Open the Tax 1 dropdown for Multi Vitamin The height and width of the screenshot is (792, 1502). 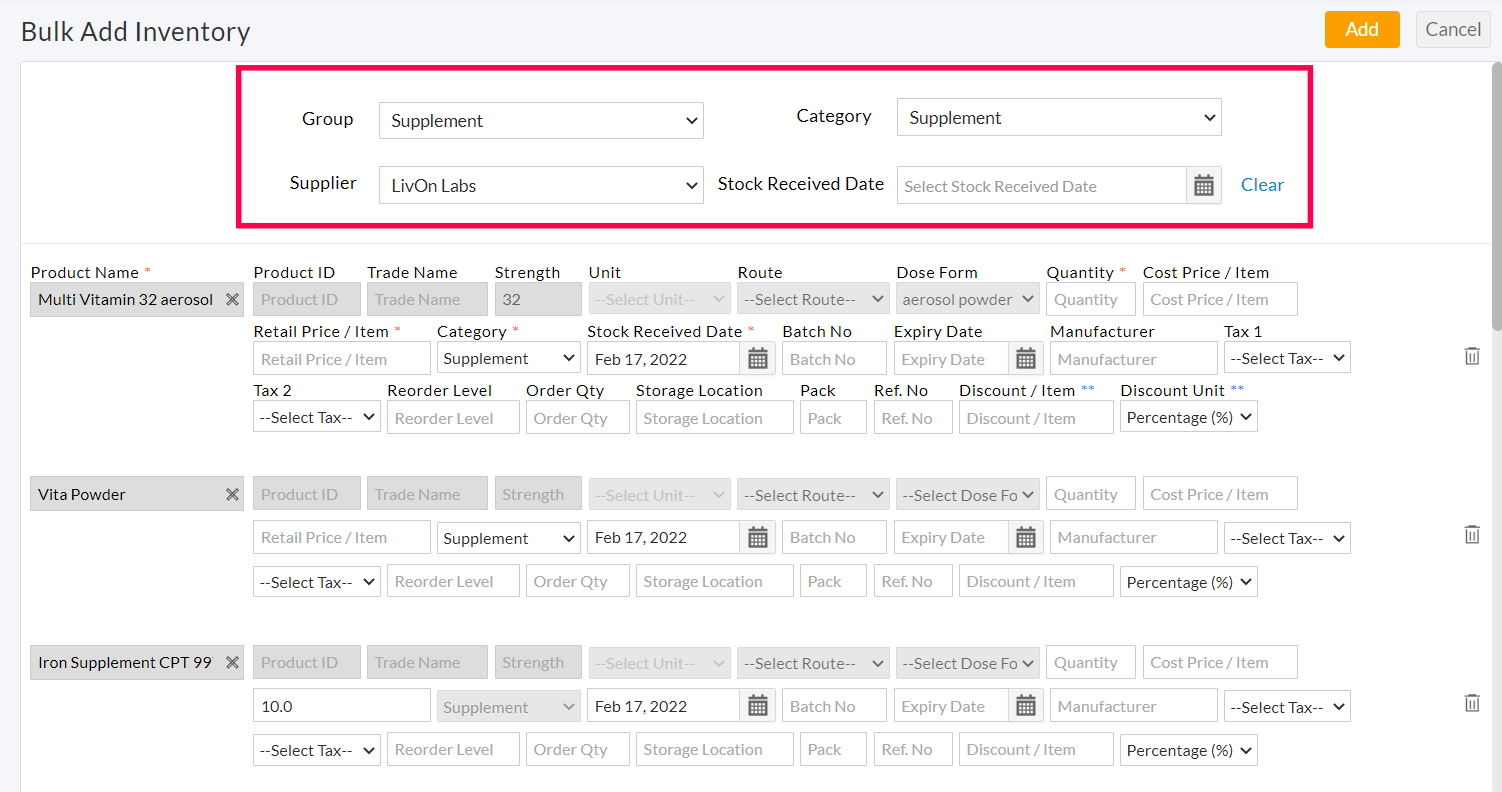1287,357
